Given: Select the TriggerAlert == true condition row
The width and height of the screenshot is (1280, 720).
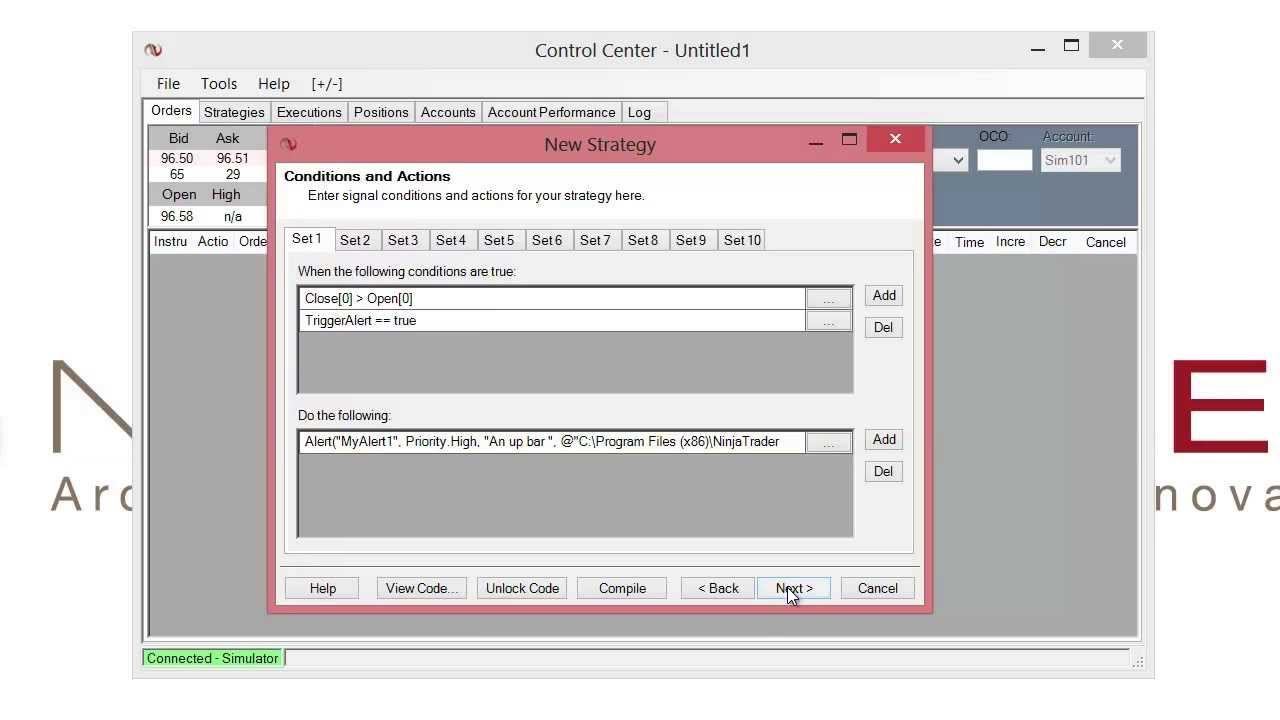Looking at the screenshot, I should 552,320.
